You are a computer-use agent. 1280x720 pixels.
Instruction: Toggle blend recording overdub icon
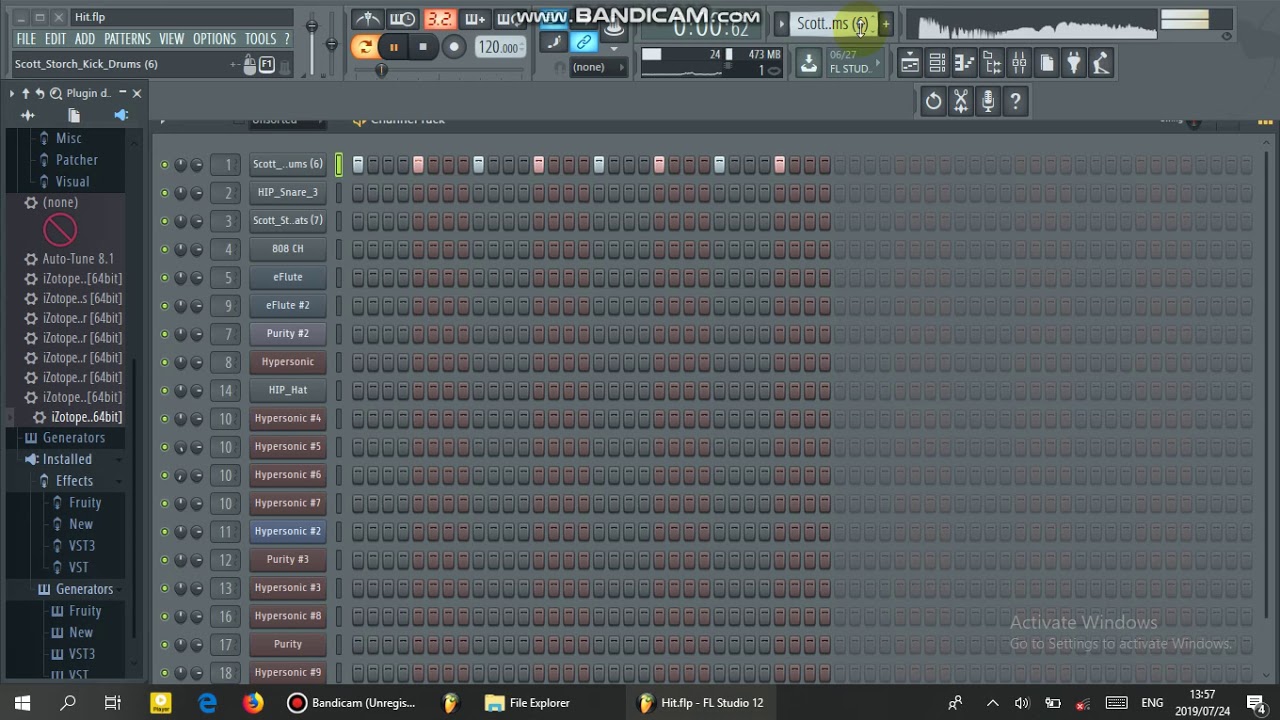point(474,20)
